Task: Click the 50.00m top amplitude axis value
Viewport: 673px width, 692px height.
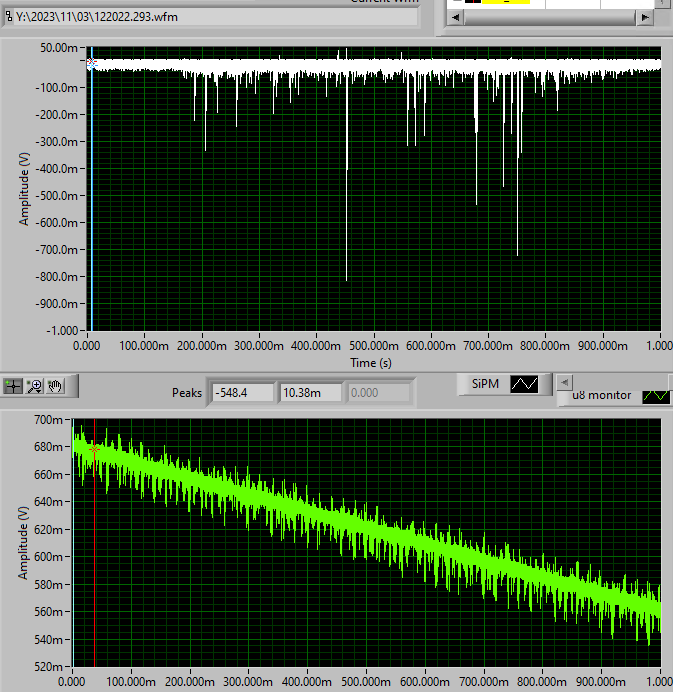Action: [59, 48]
